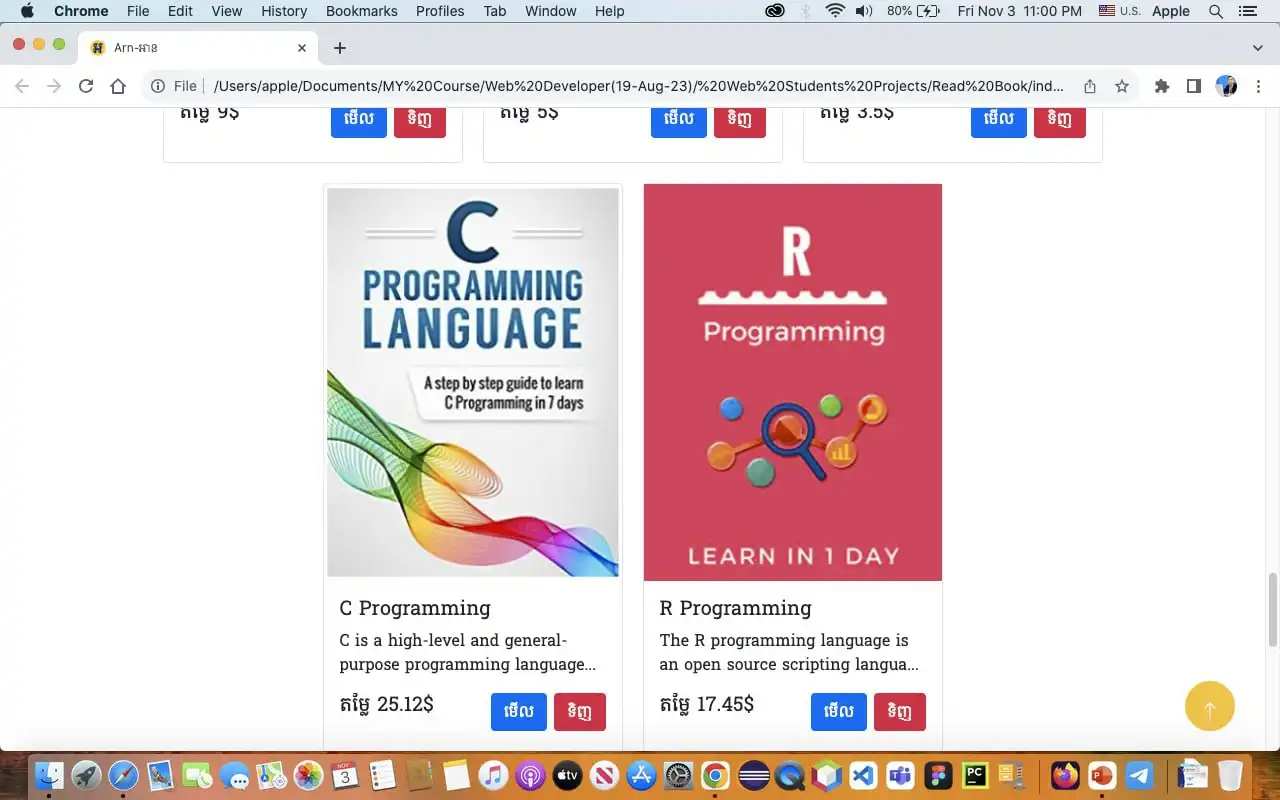Launch Firefox from the Dock
1280x800 pixels.
(x=1065, y=775)
